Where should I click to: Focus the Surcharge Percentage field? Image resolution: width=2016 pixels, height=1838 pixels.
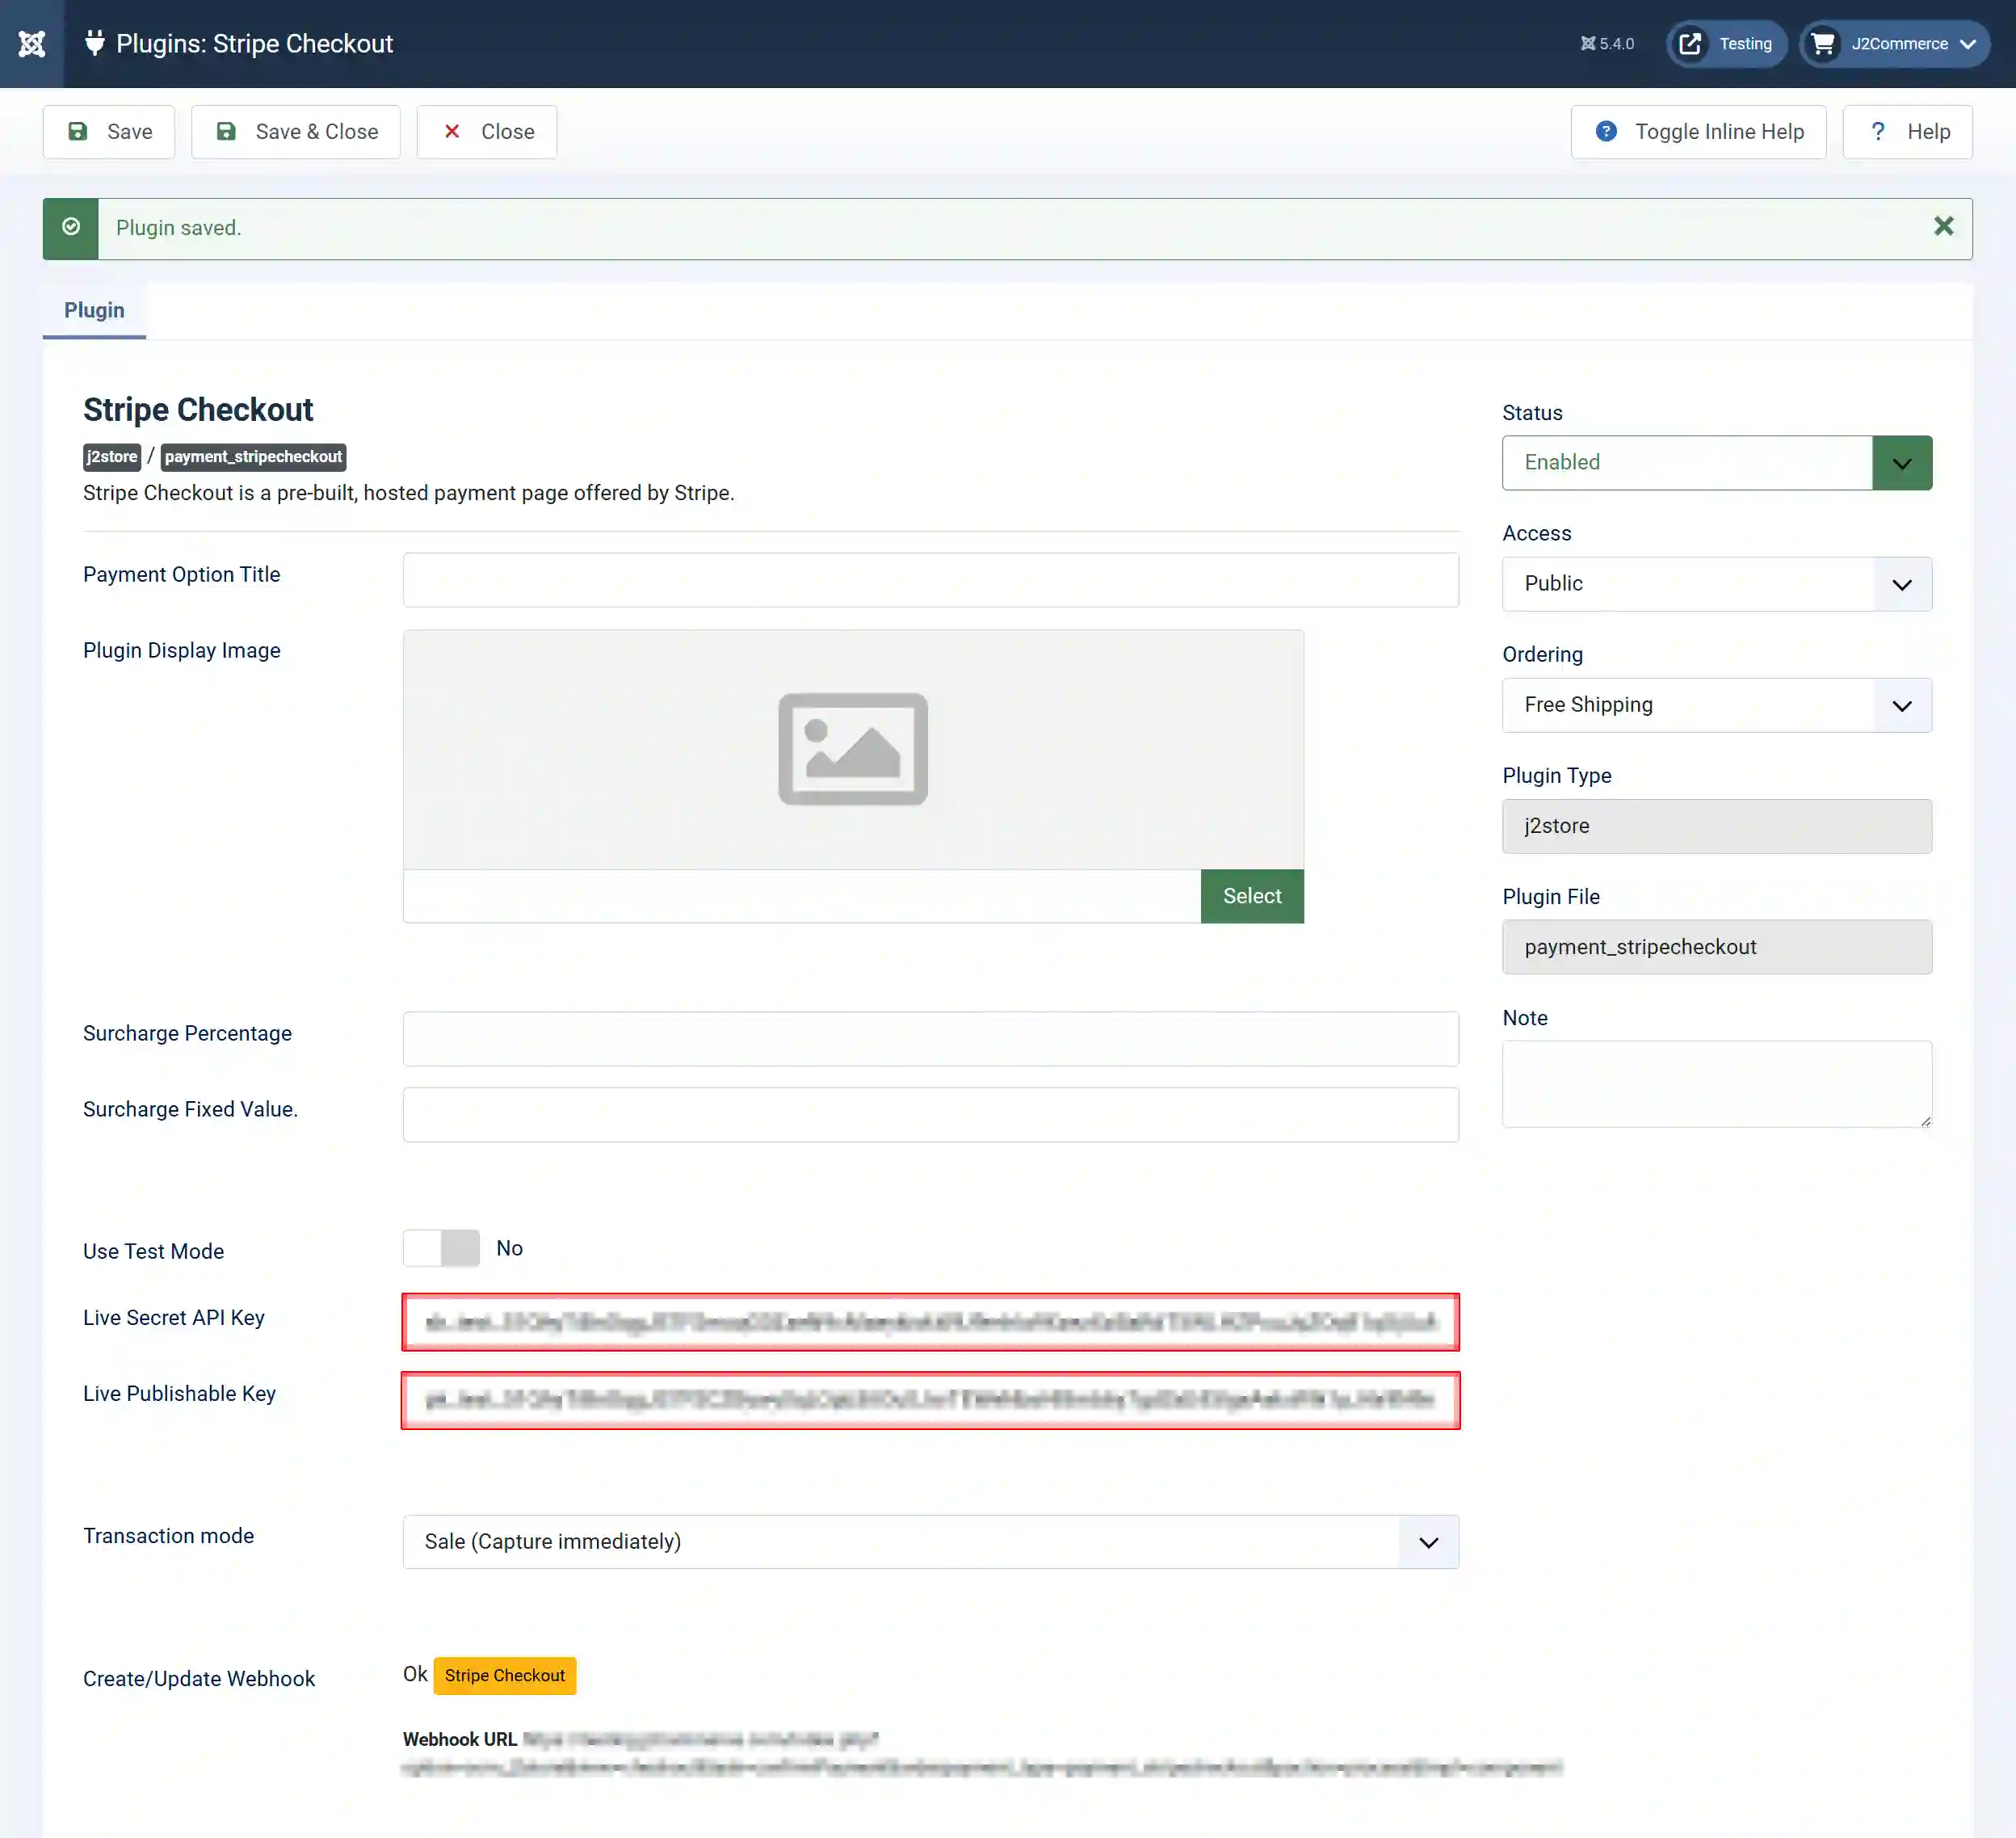click(x=930, y=1039)
